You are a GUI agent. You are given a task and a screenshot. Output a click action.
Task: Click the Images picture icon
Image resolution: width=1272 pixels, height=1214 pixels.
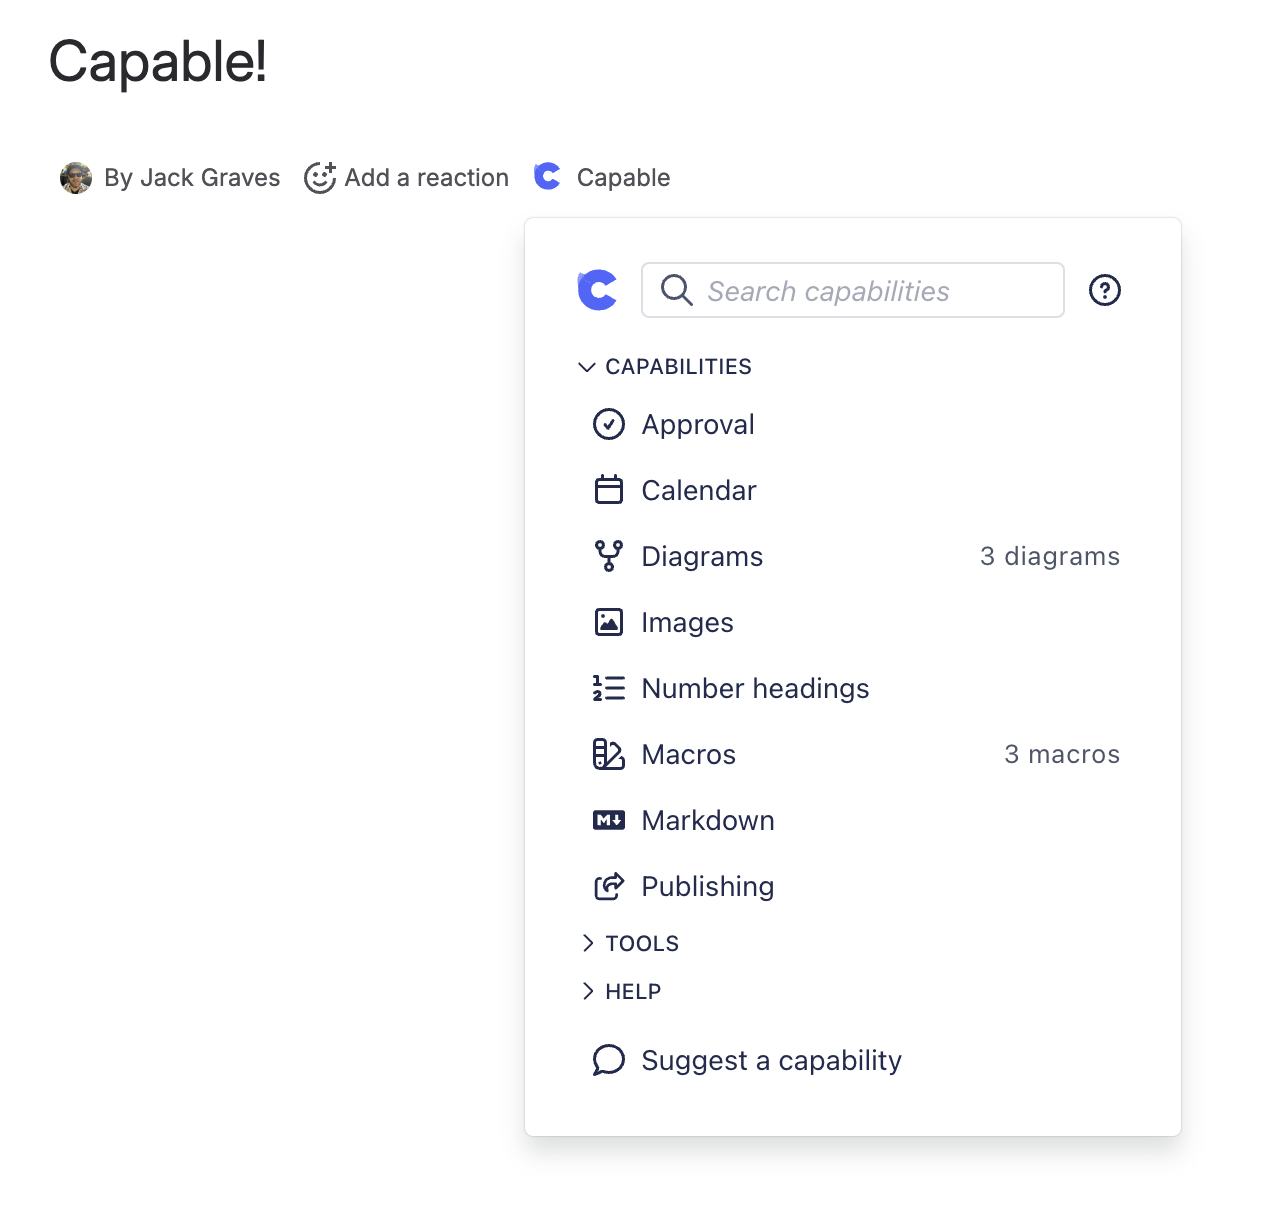pyautogui.click(x=609, y=622)
